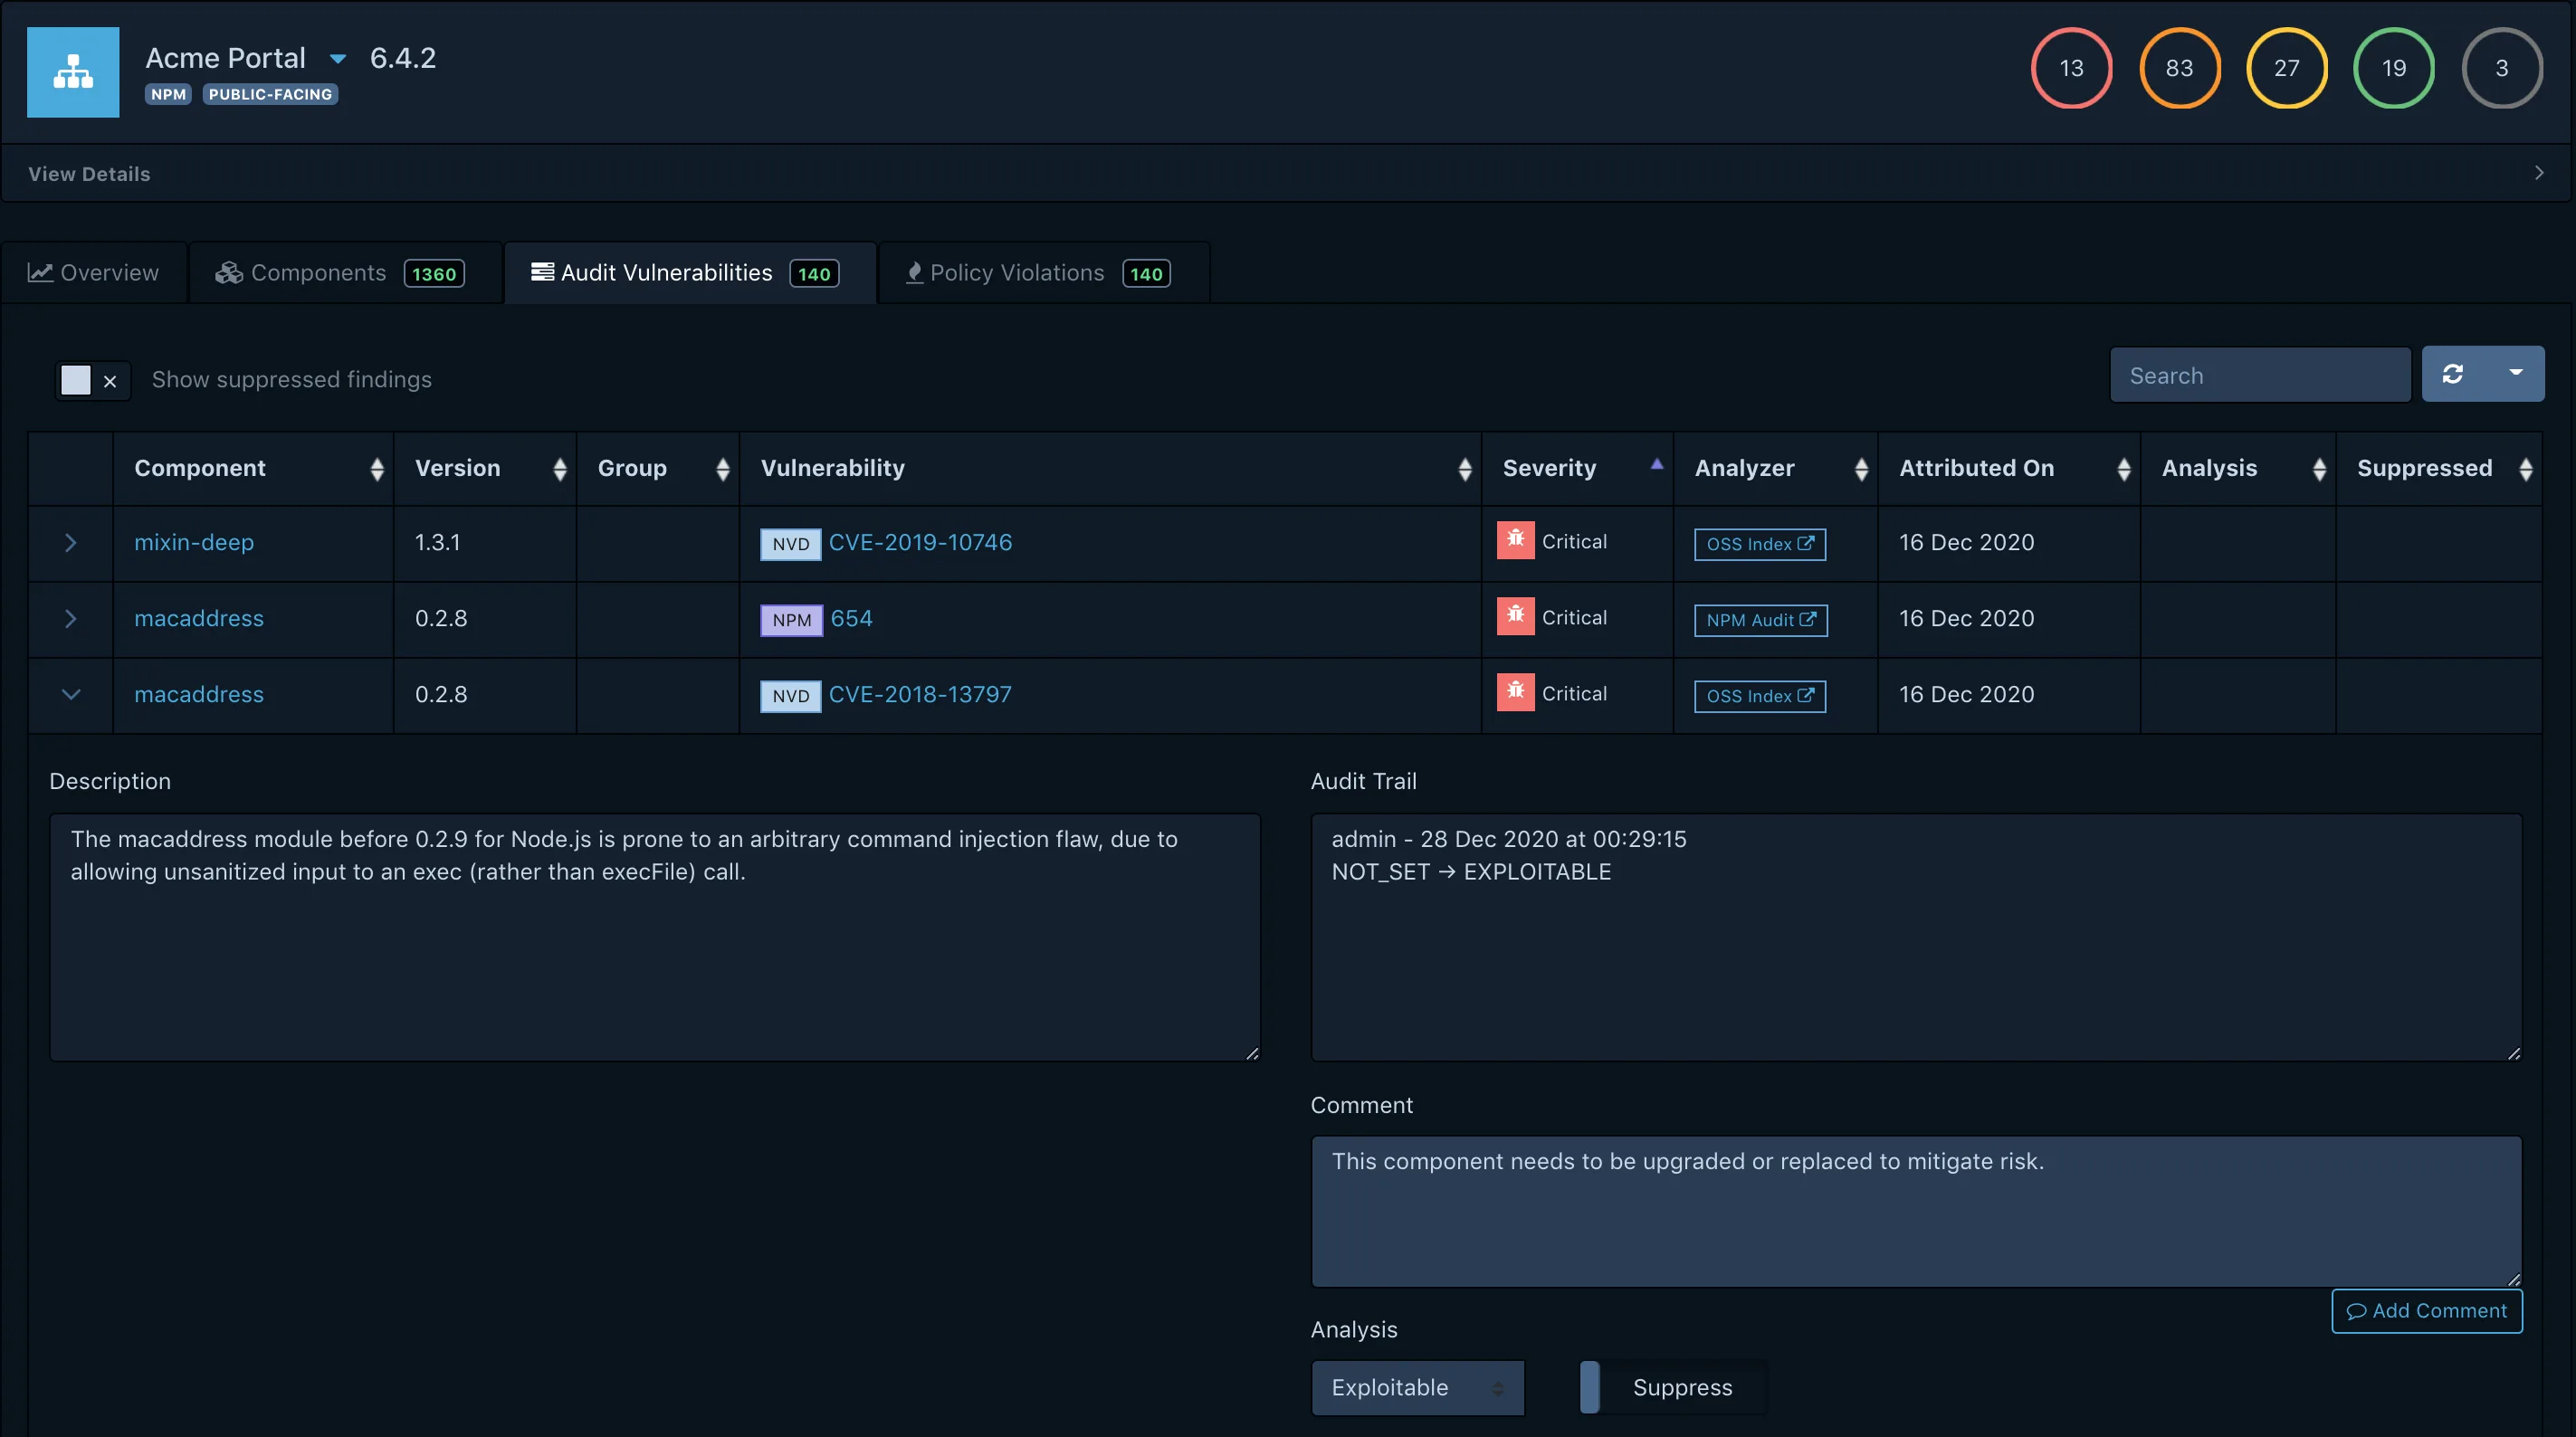Click the Policy Violations flame icon

point(914,272)
